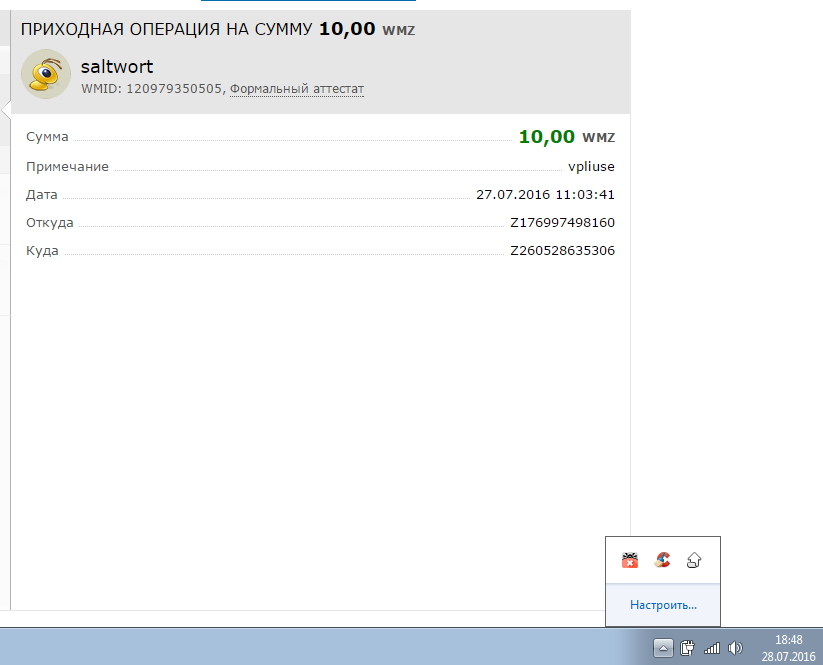823x665 pixels.
Task: Select WMID 120979350505 text
Action: [x=151, y=89]
